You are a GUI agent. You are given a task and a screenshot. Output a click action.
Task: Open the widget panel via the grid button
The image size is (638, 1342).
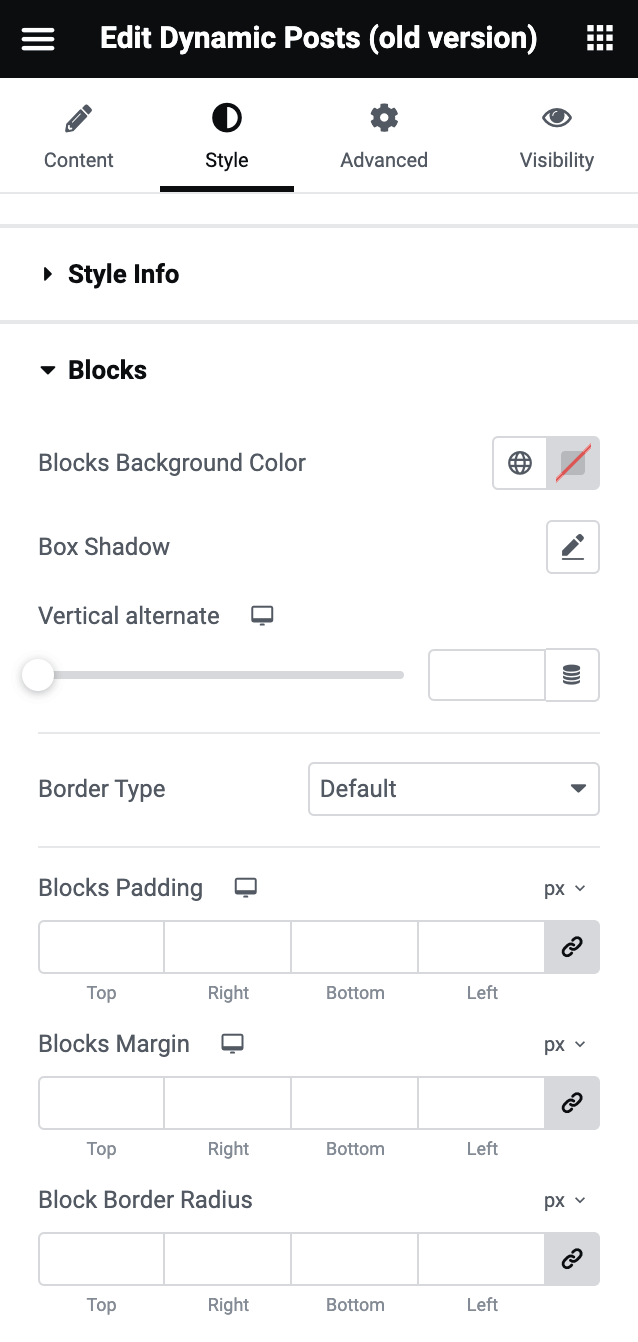(x=599, y=38)
